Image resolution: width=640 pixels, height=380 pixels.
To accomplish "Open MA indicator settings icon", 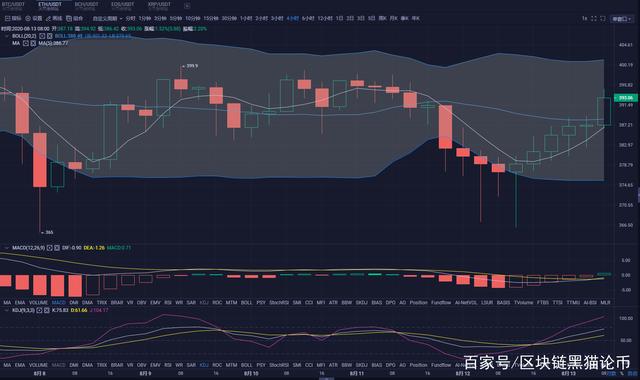I will pyautogui.click(x=26, y=43).
